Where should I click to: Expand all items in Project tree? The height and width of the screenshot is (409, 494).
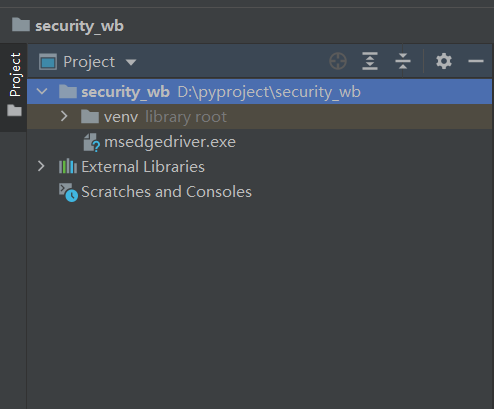coord(370,61)
